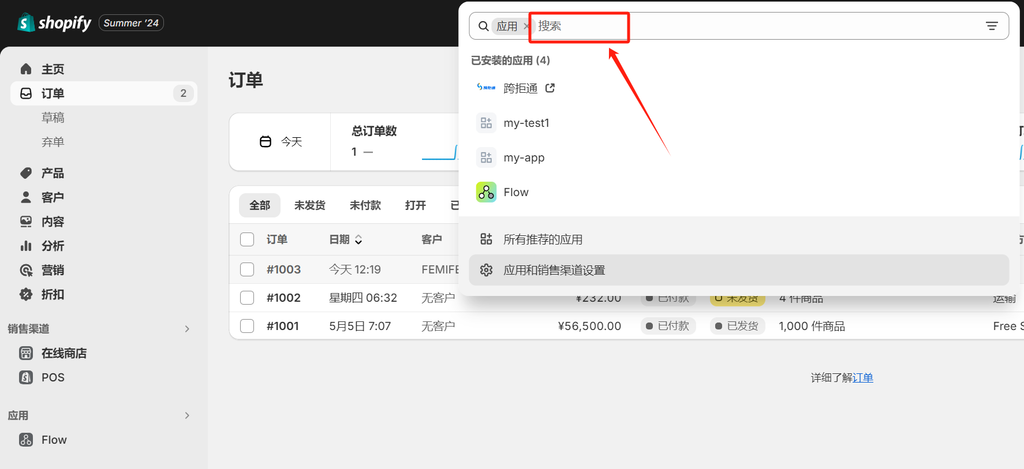Click the gear icon beside 应用和销售渠道设置
Viewport: 1024px width, 469px height.
pyautogui.click(x=486, y=270)
